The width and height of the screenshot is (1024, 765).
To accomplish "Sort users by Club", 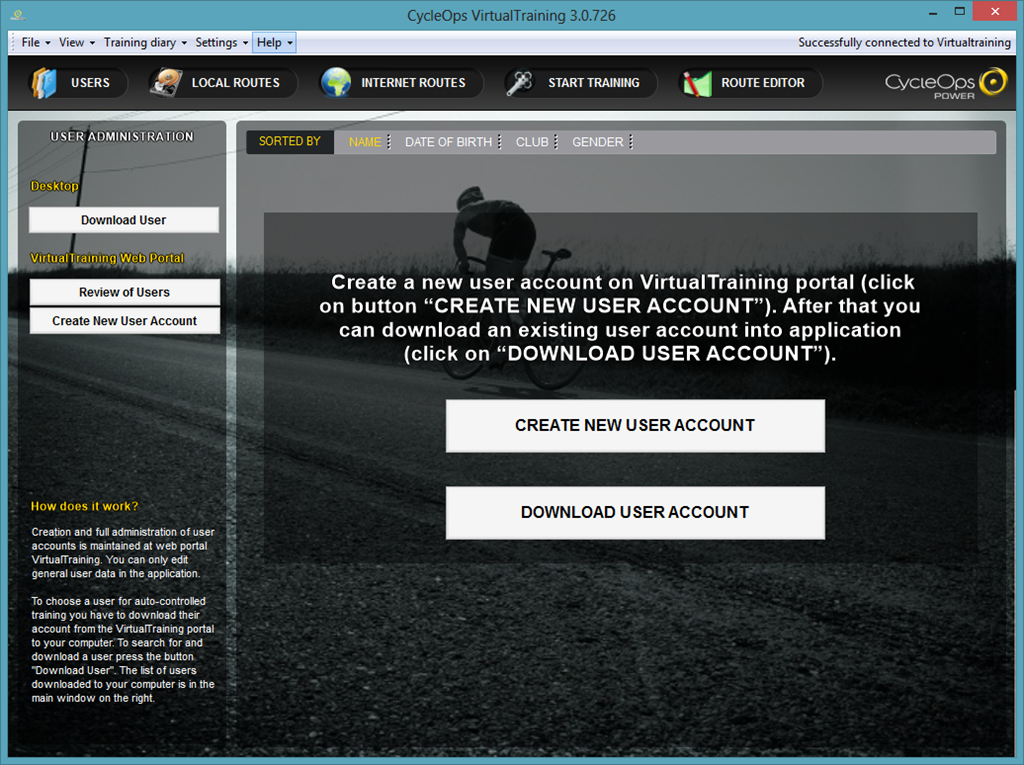I will point(532,142).
